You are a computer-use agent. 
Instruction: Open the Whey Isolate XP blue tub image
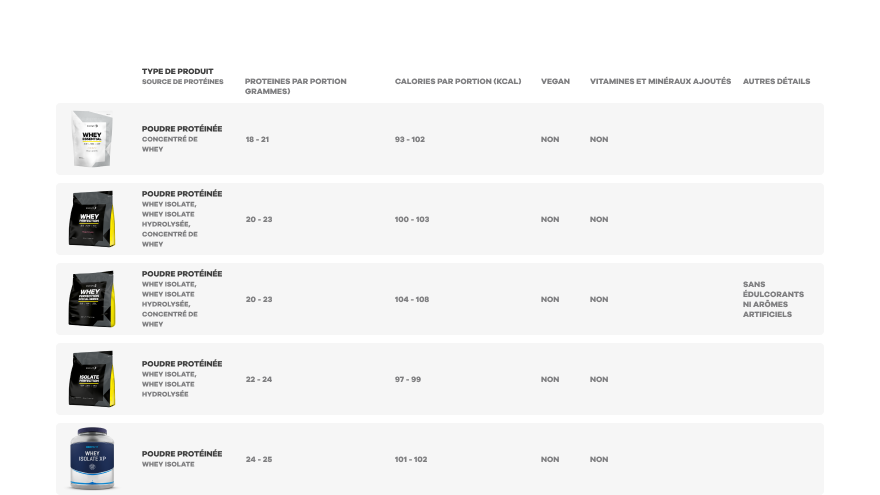[x=92, y=459]
